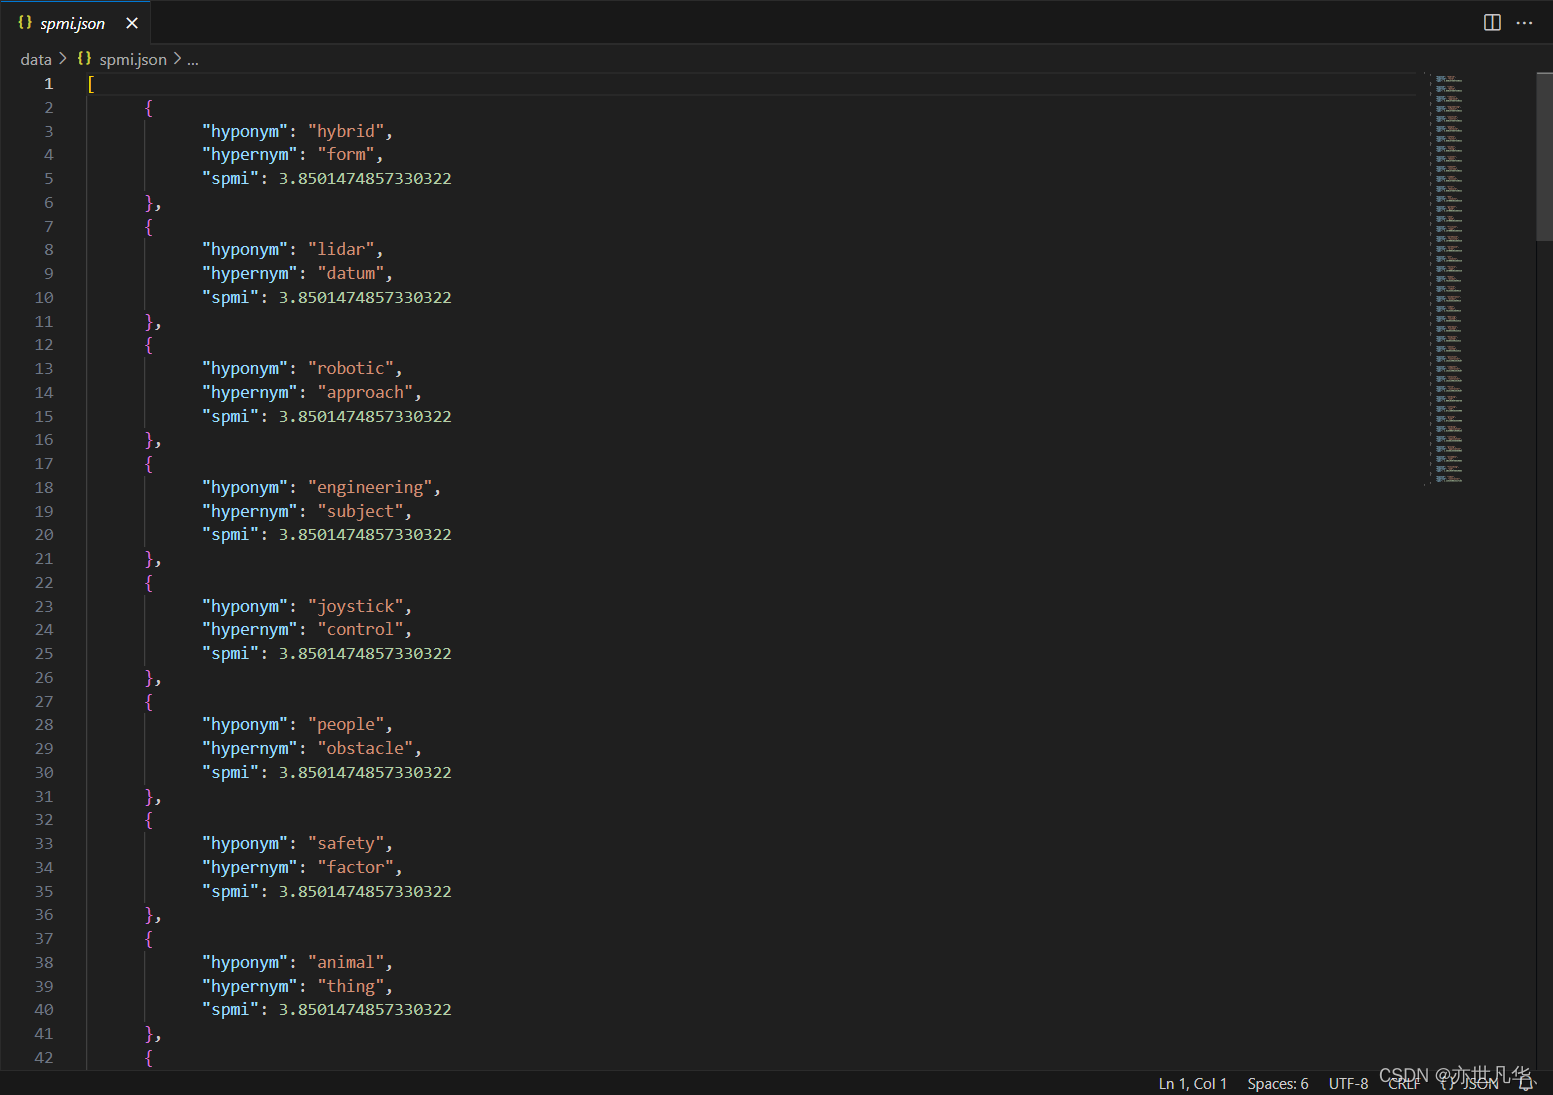Click the value "hybrid" on line 3
The image size is (1553, 1095).
(x=346, y=132)
